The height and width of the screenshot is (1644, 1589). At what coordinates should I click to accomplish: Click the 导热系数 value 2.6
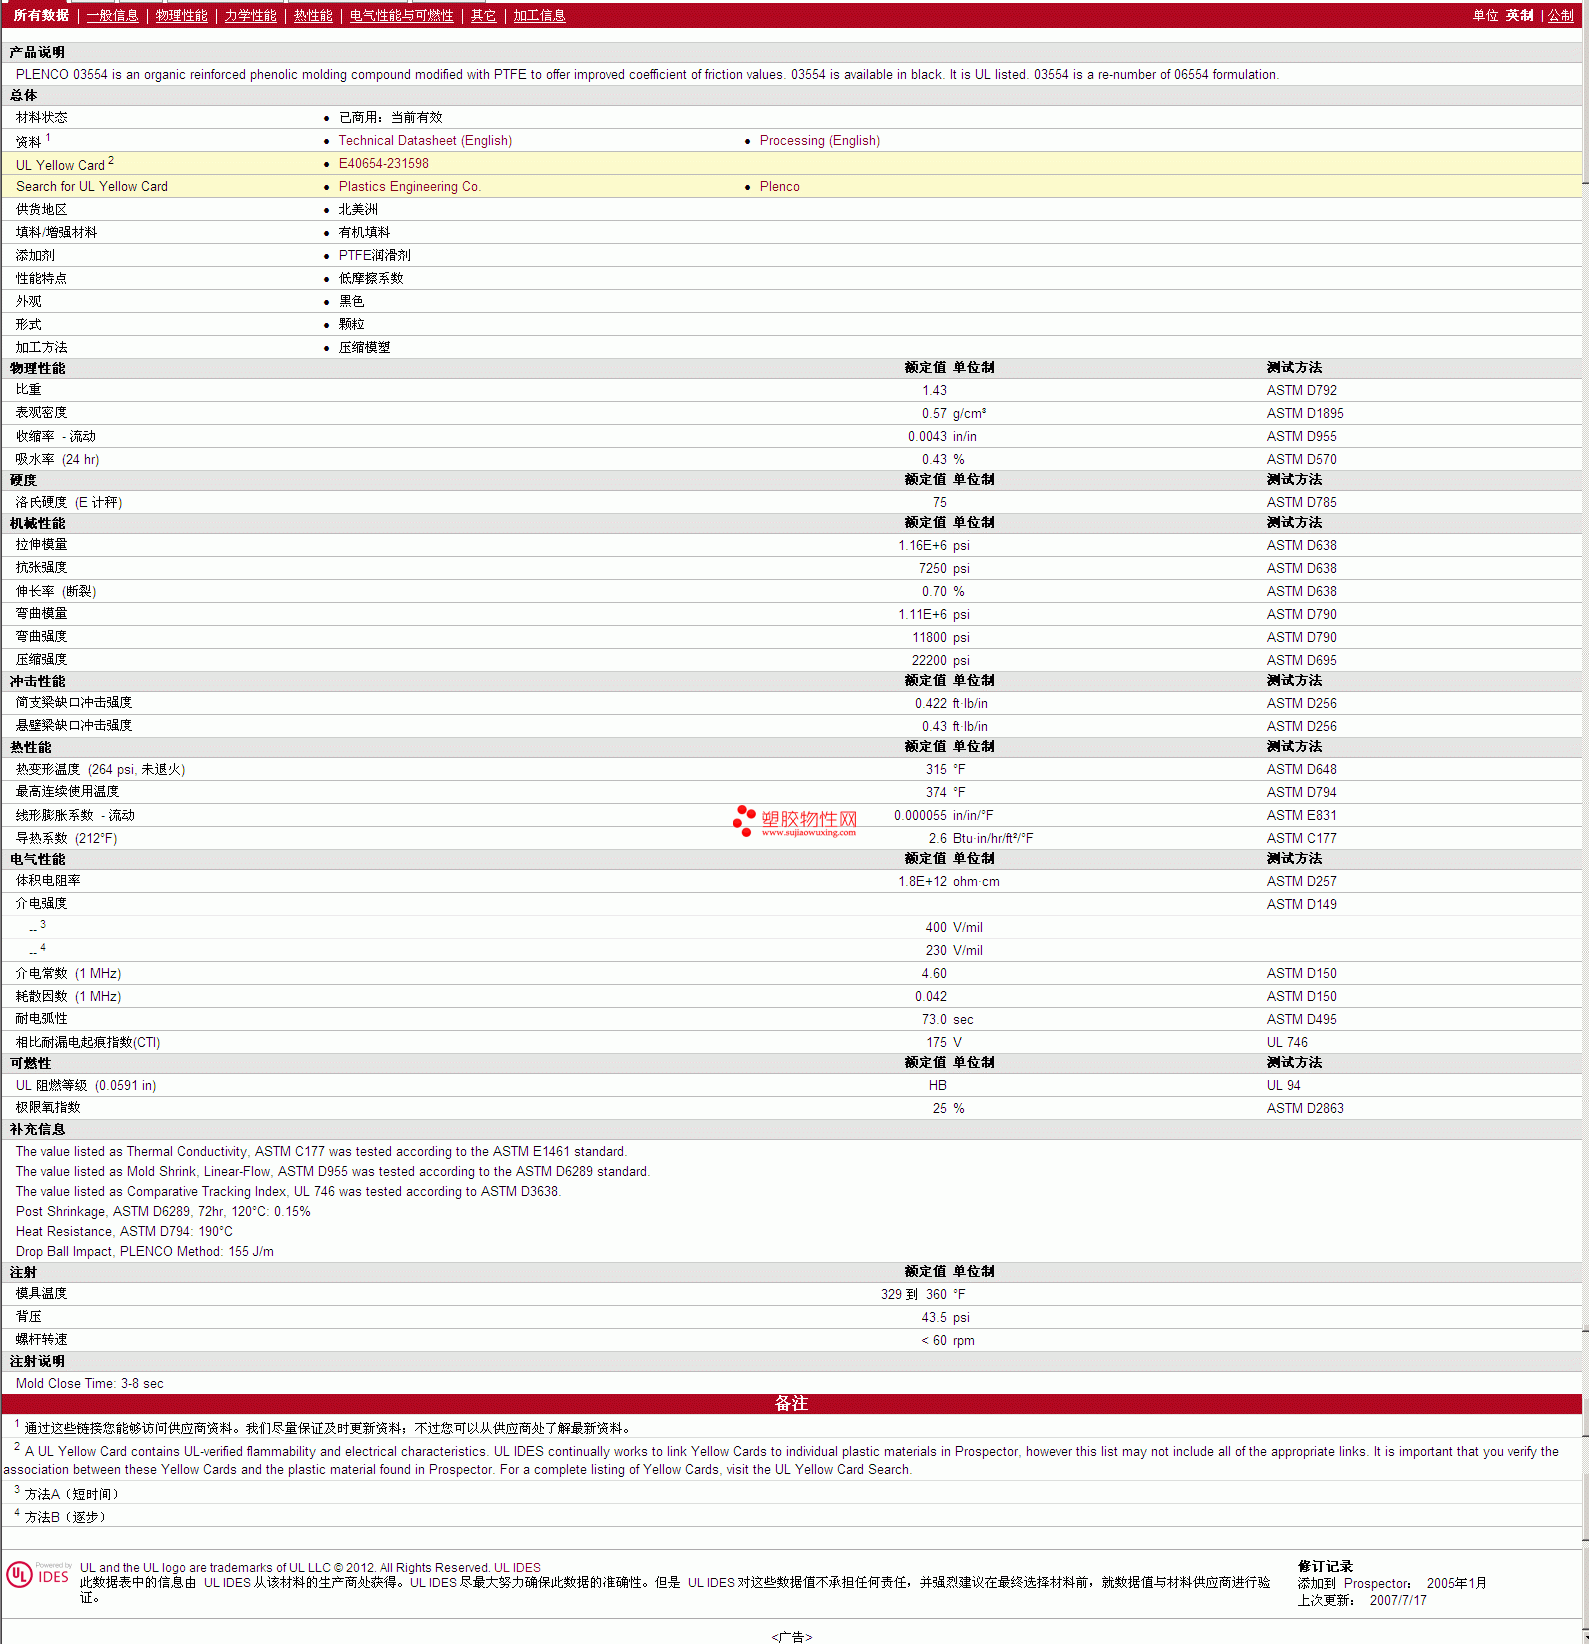coord(938,839)
